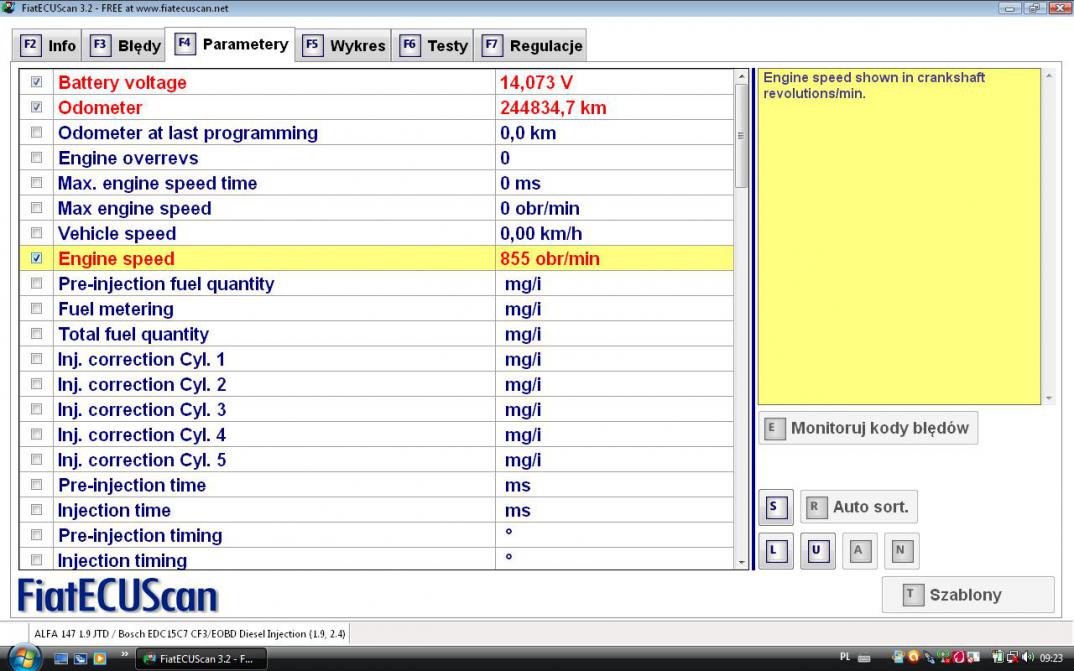
Task: Click the Fuel metering row label
Action: pyautogui.click(x=116, y=309)
